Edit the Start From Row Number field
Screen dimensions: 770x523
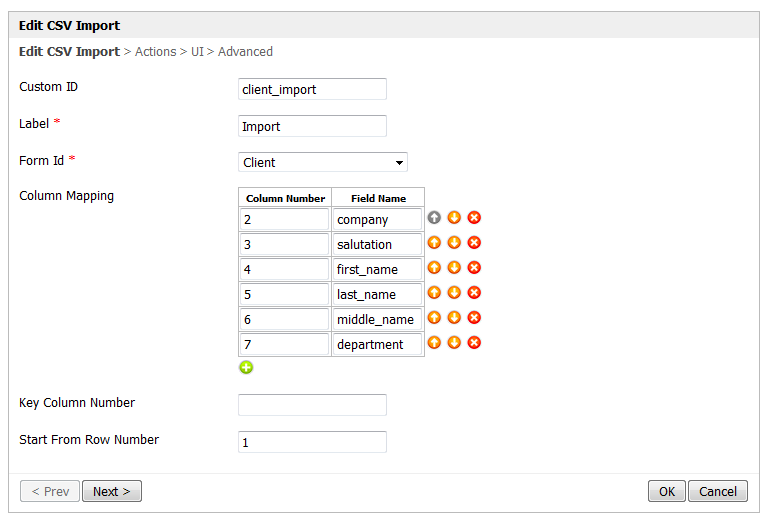[x=312, y=442]
